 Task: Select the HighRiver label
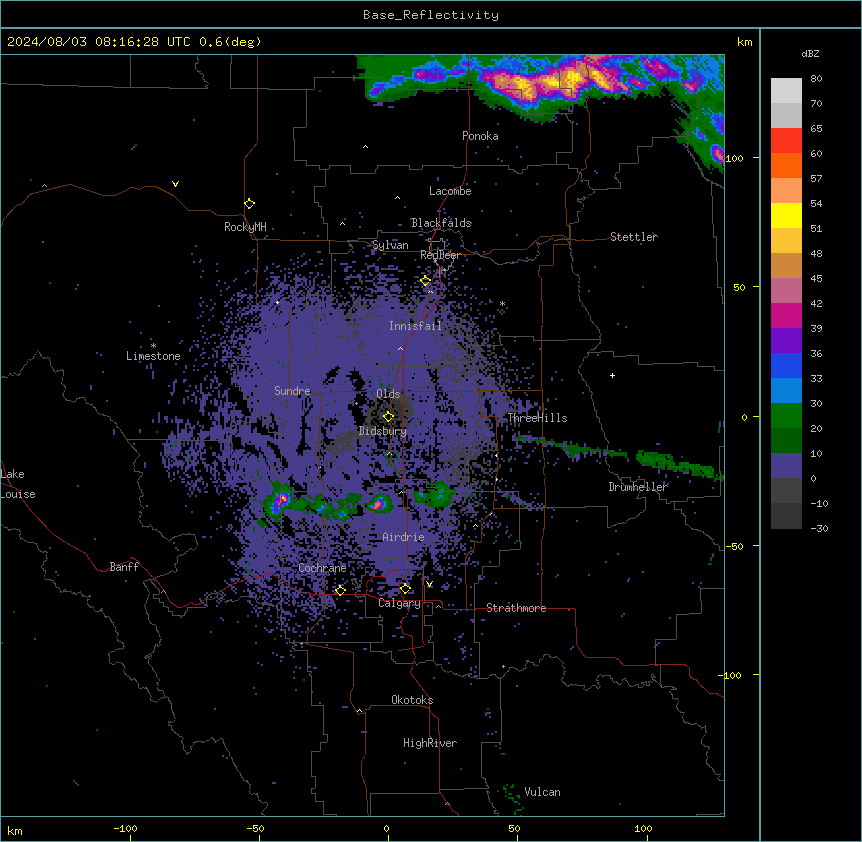(x=430, y=743)
